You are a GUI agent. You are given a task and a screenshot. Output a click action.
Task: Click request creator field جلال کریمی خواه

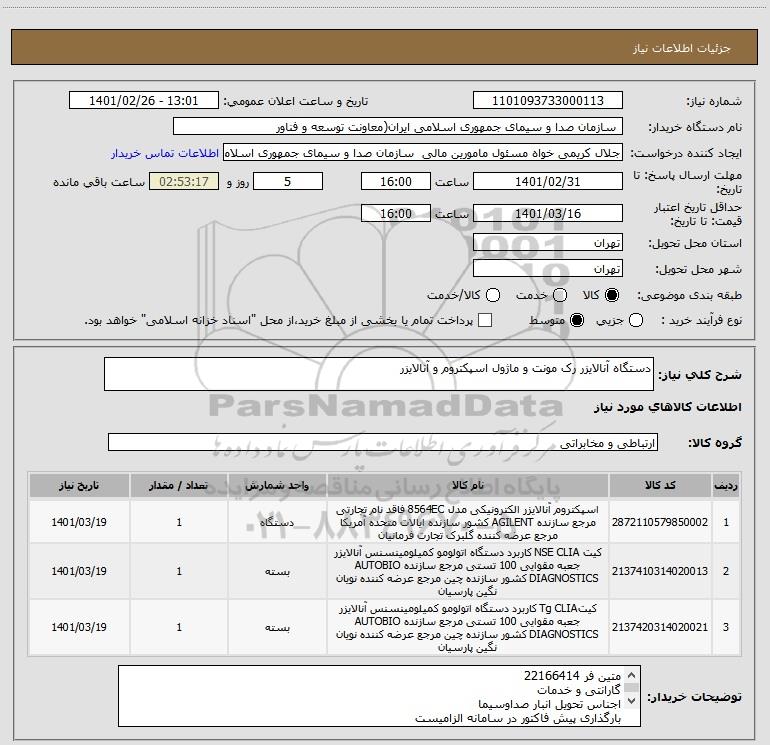click(422, 153)
